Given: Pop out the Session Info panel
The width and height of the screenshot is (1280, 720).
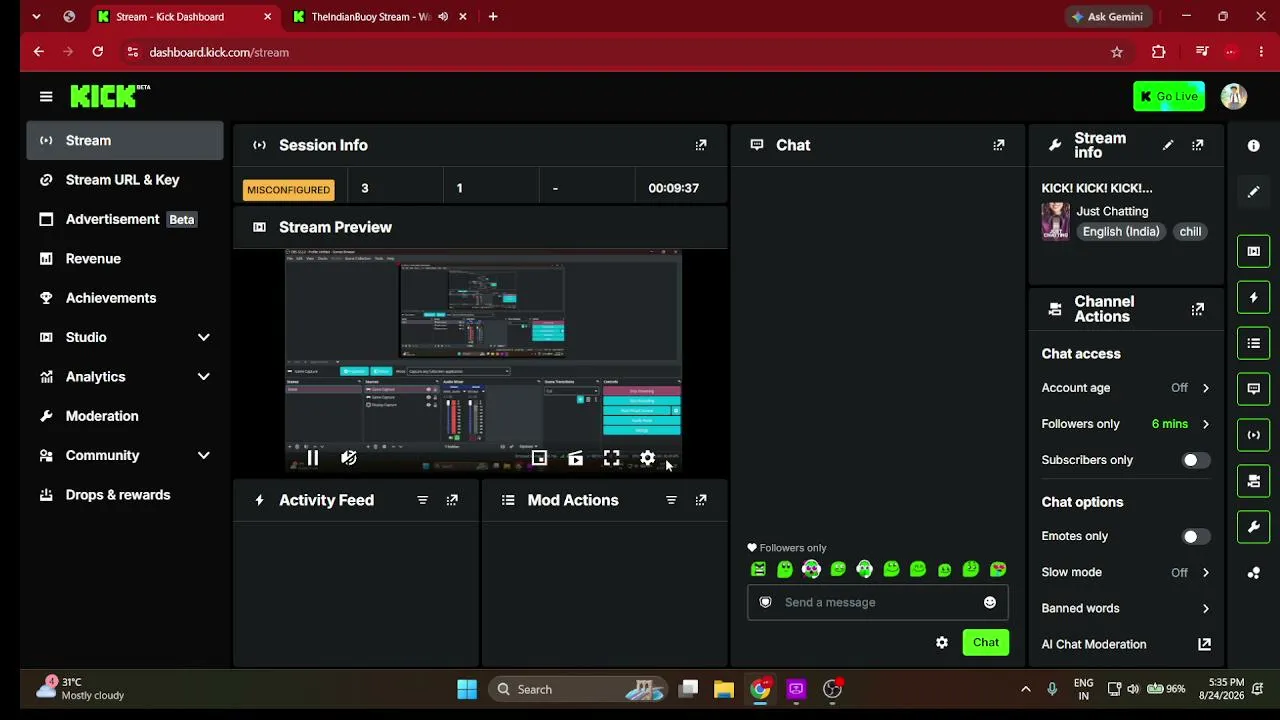Looking at the screenshot, I should (701, 145).
